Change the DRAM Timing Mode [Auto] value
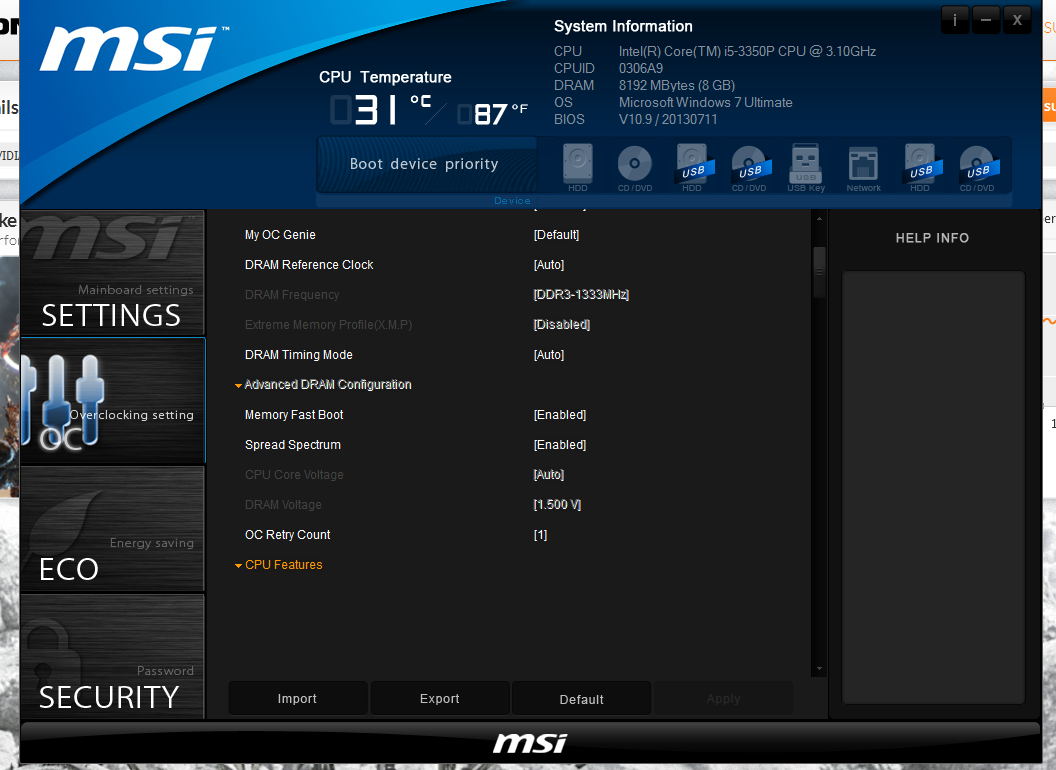 click(x=549, y=354)
